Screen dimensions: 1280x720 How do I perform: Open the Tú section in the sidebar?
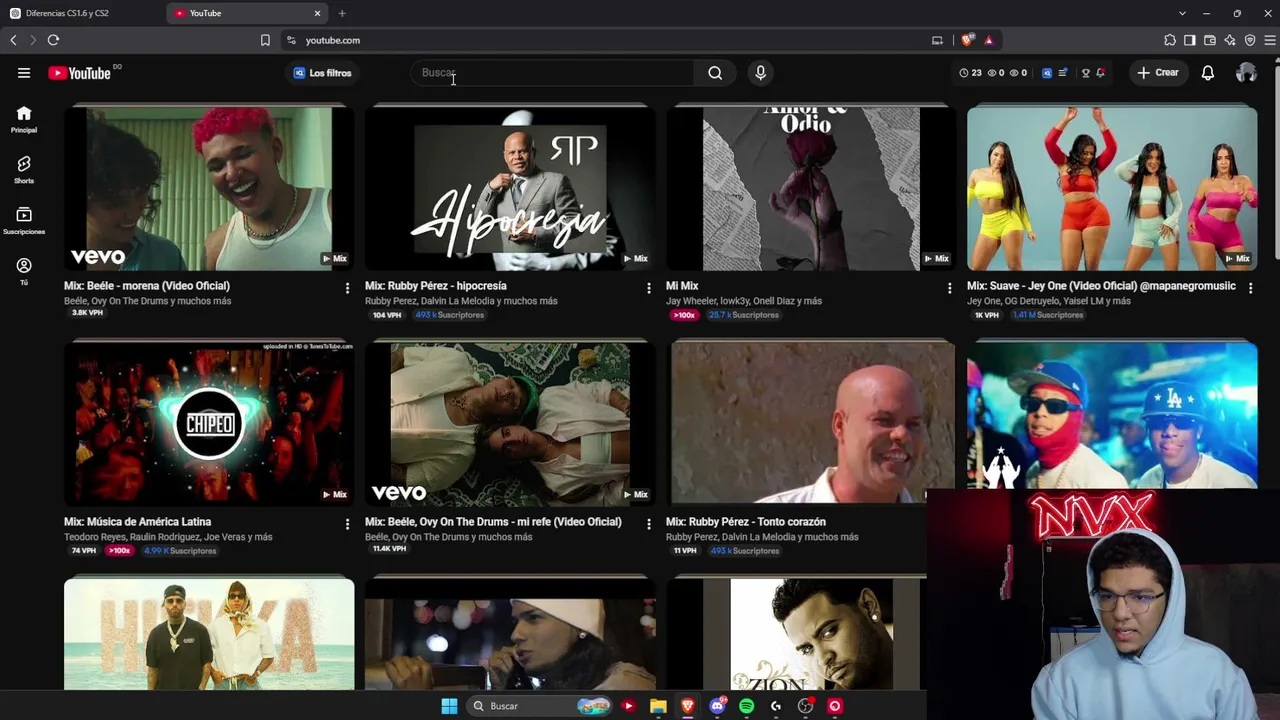point(24,271)
